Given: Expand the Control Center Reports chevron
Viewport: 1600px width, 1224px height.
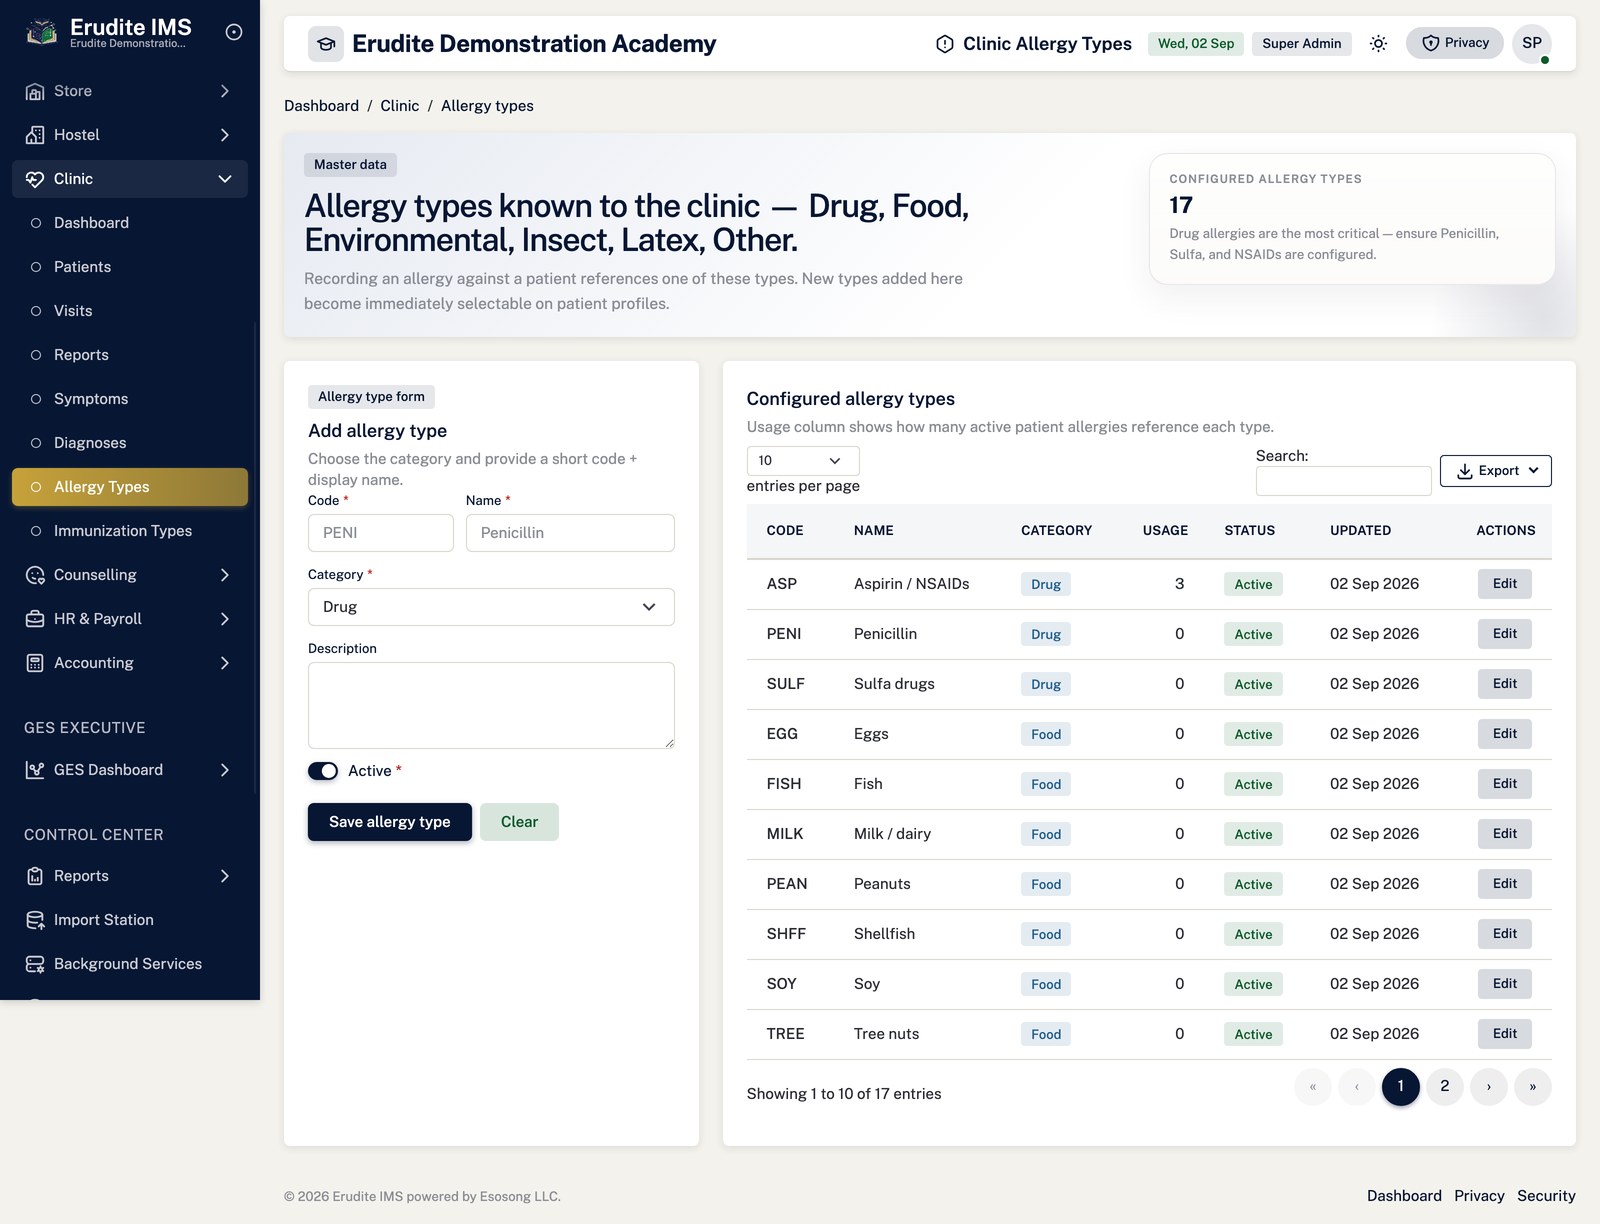Looking at the screenshot, I should [225, 876].
